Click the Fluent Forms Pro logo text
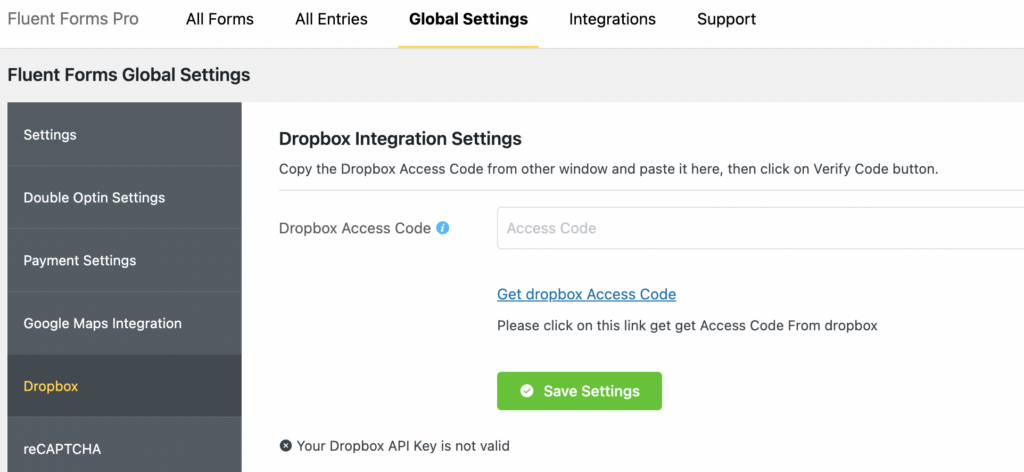This screenshot has height=472, width=1024. click(73, 19)
